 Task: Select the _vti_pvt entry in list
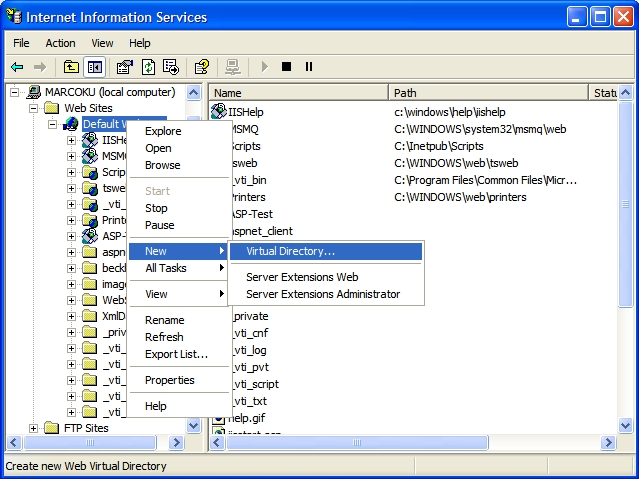coord(251,367)
